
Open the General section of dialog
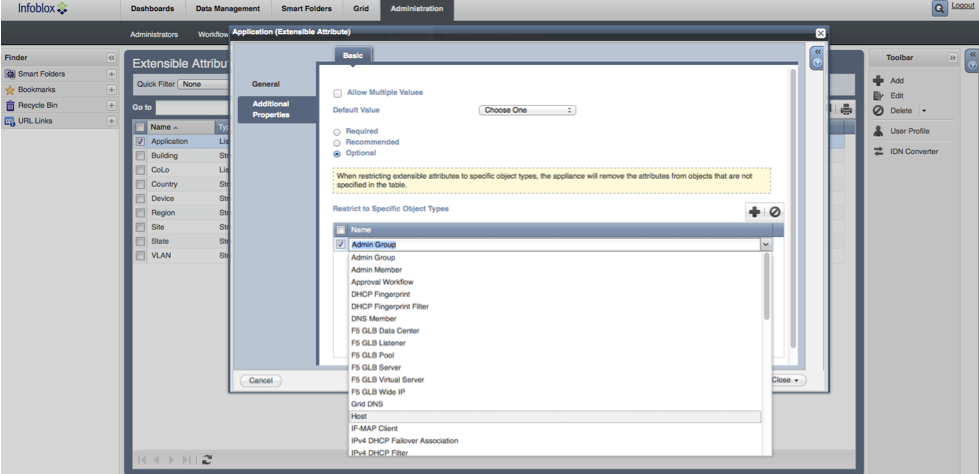click(266, 84)
